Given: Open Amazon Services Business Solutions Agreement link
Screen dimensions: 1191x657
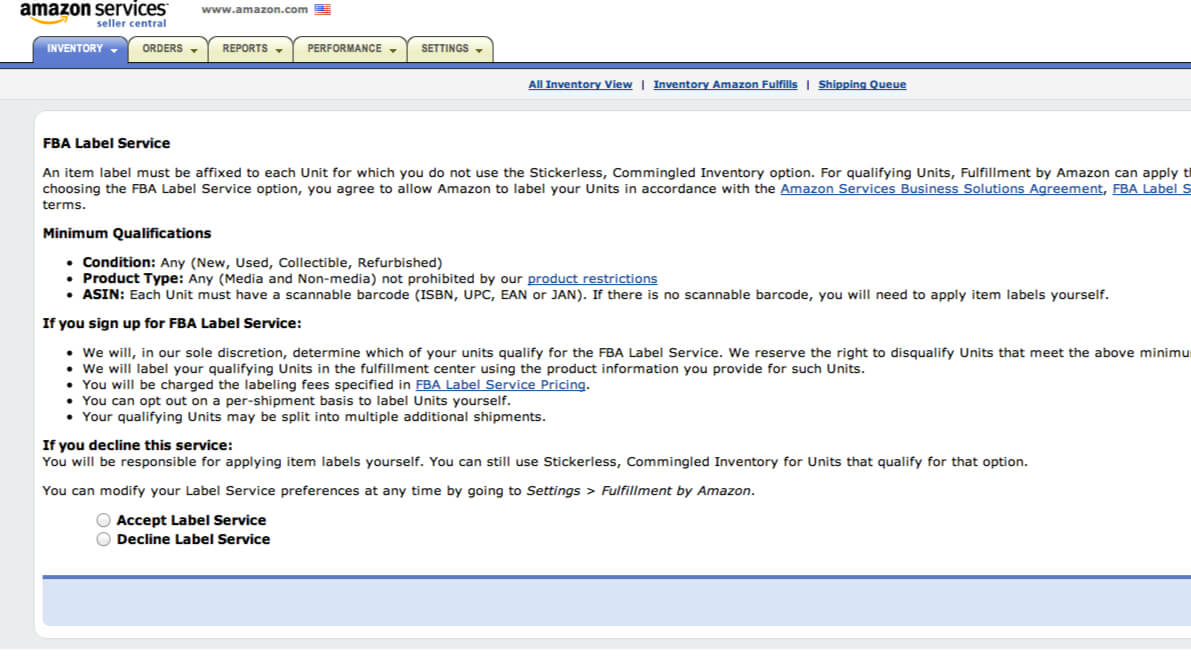Looking at the screenshot, I should [941, 189].
